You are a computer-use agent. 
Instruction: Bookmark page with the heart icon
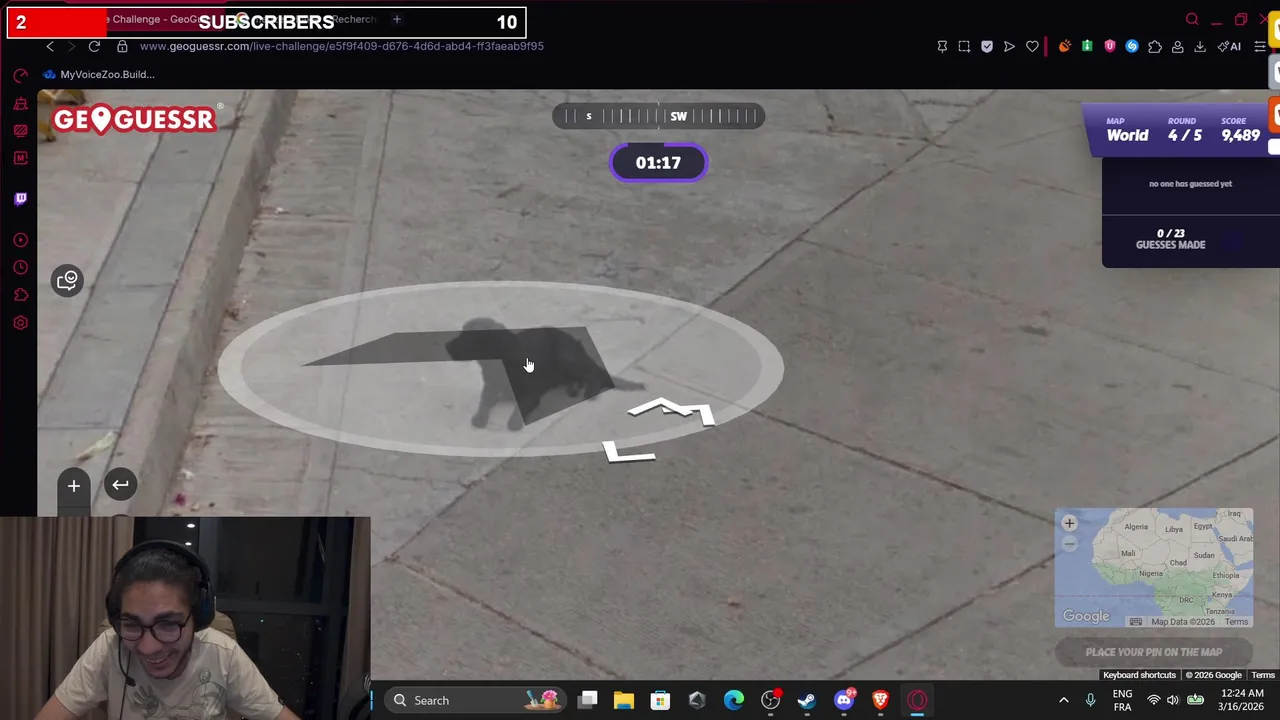(1032, 46)
